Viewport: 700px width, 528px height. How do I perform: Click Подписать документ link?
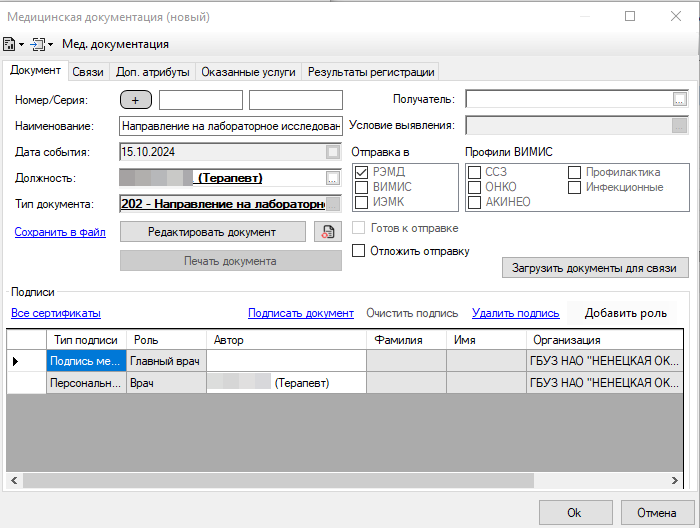[x=301, y=313]
